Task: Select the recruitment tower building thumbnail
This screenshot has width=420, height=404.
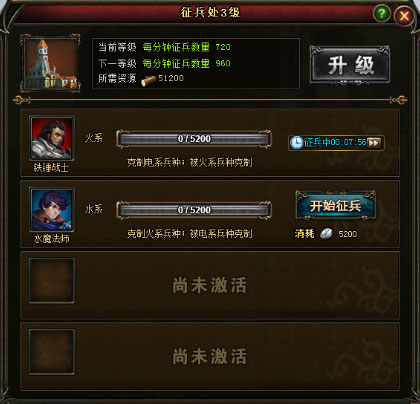Action: [x=51, y=63]
